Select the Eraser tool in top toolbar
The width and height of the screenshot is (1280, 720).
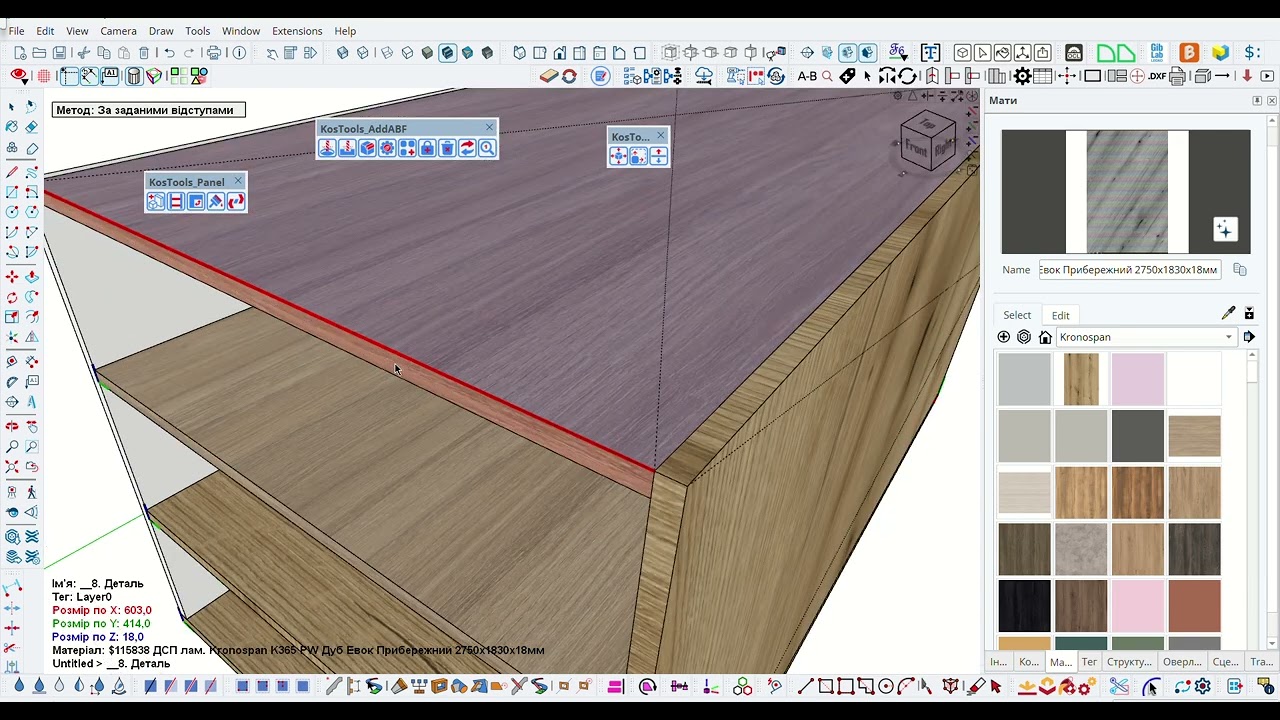[549, 76]
